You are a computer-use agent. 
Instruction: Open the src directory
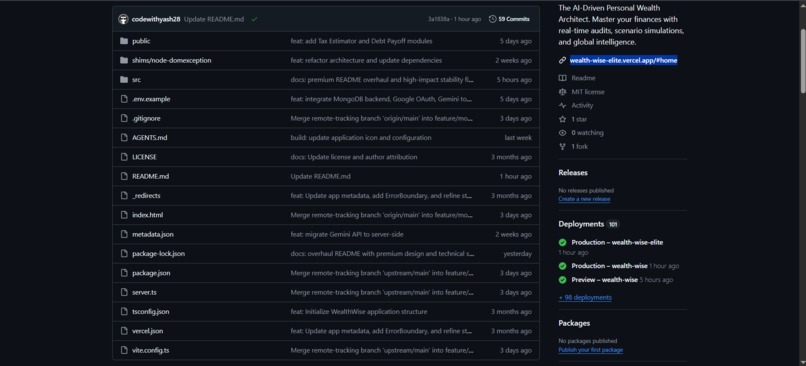coord(136,80)
